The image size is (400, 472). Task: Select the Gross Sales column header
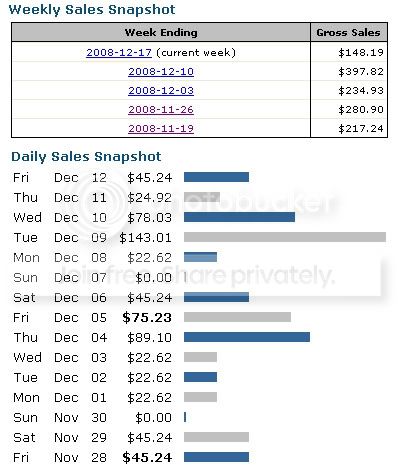[349, 32]
